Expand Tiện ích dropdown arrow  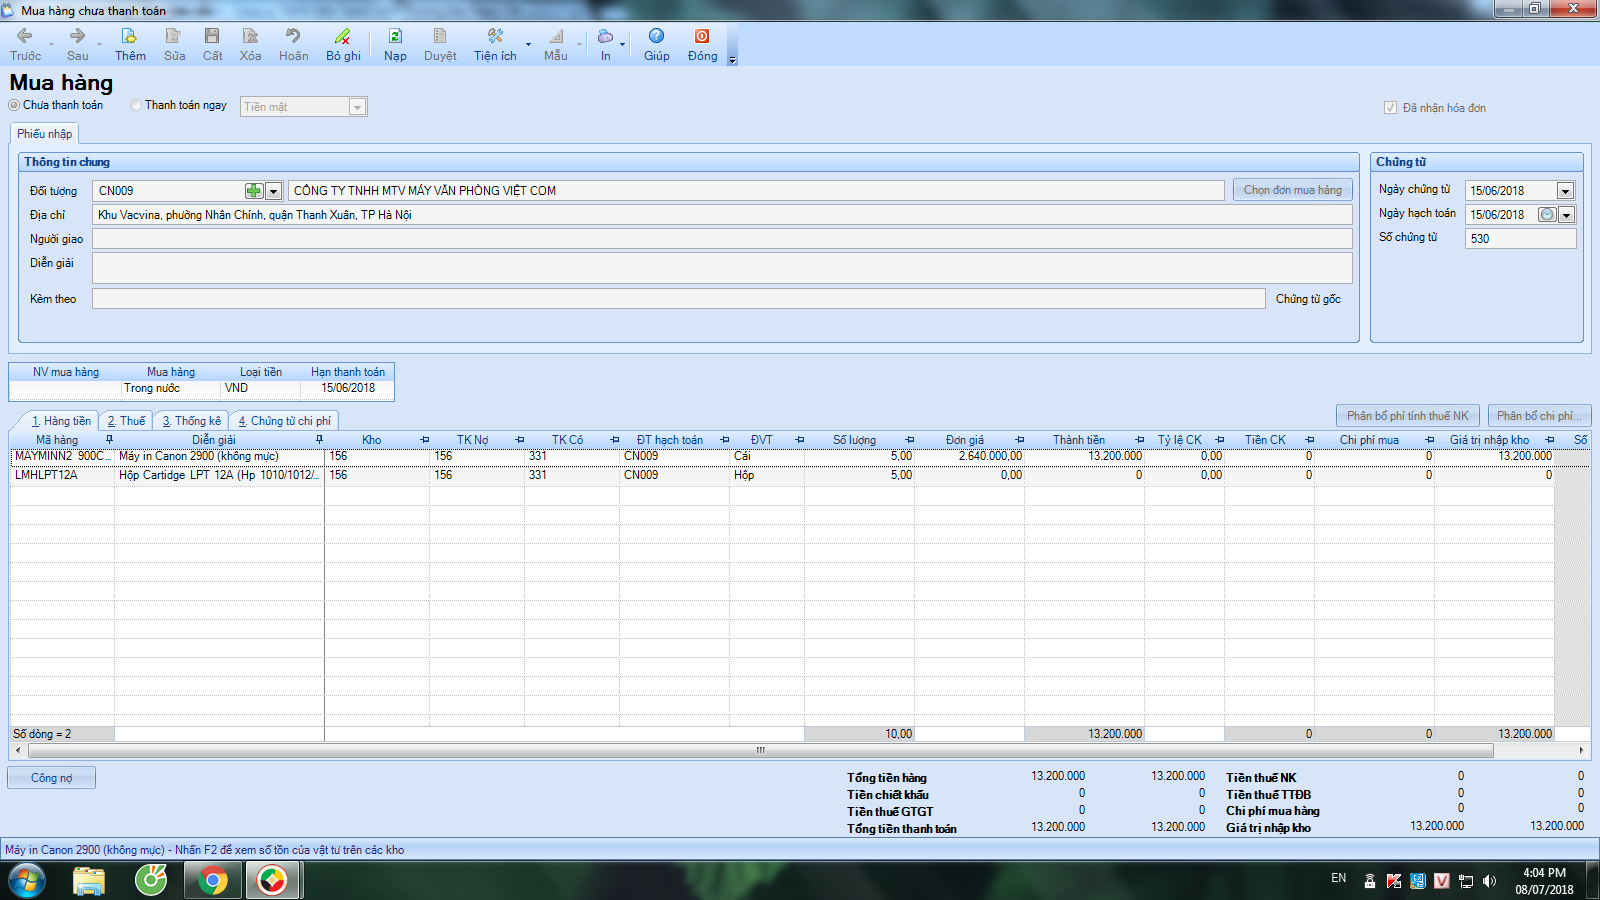(x=528, y=45)
